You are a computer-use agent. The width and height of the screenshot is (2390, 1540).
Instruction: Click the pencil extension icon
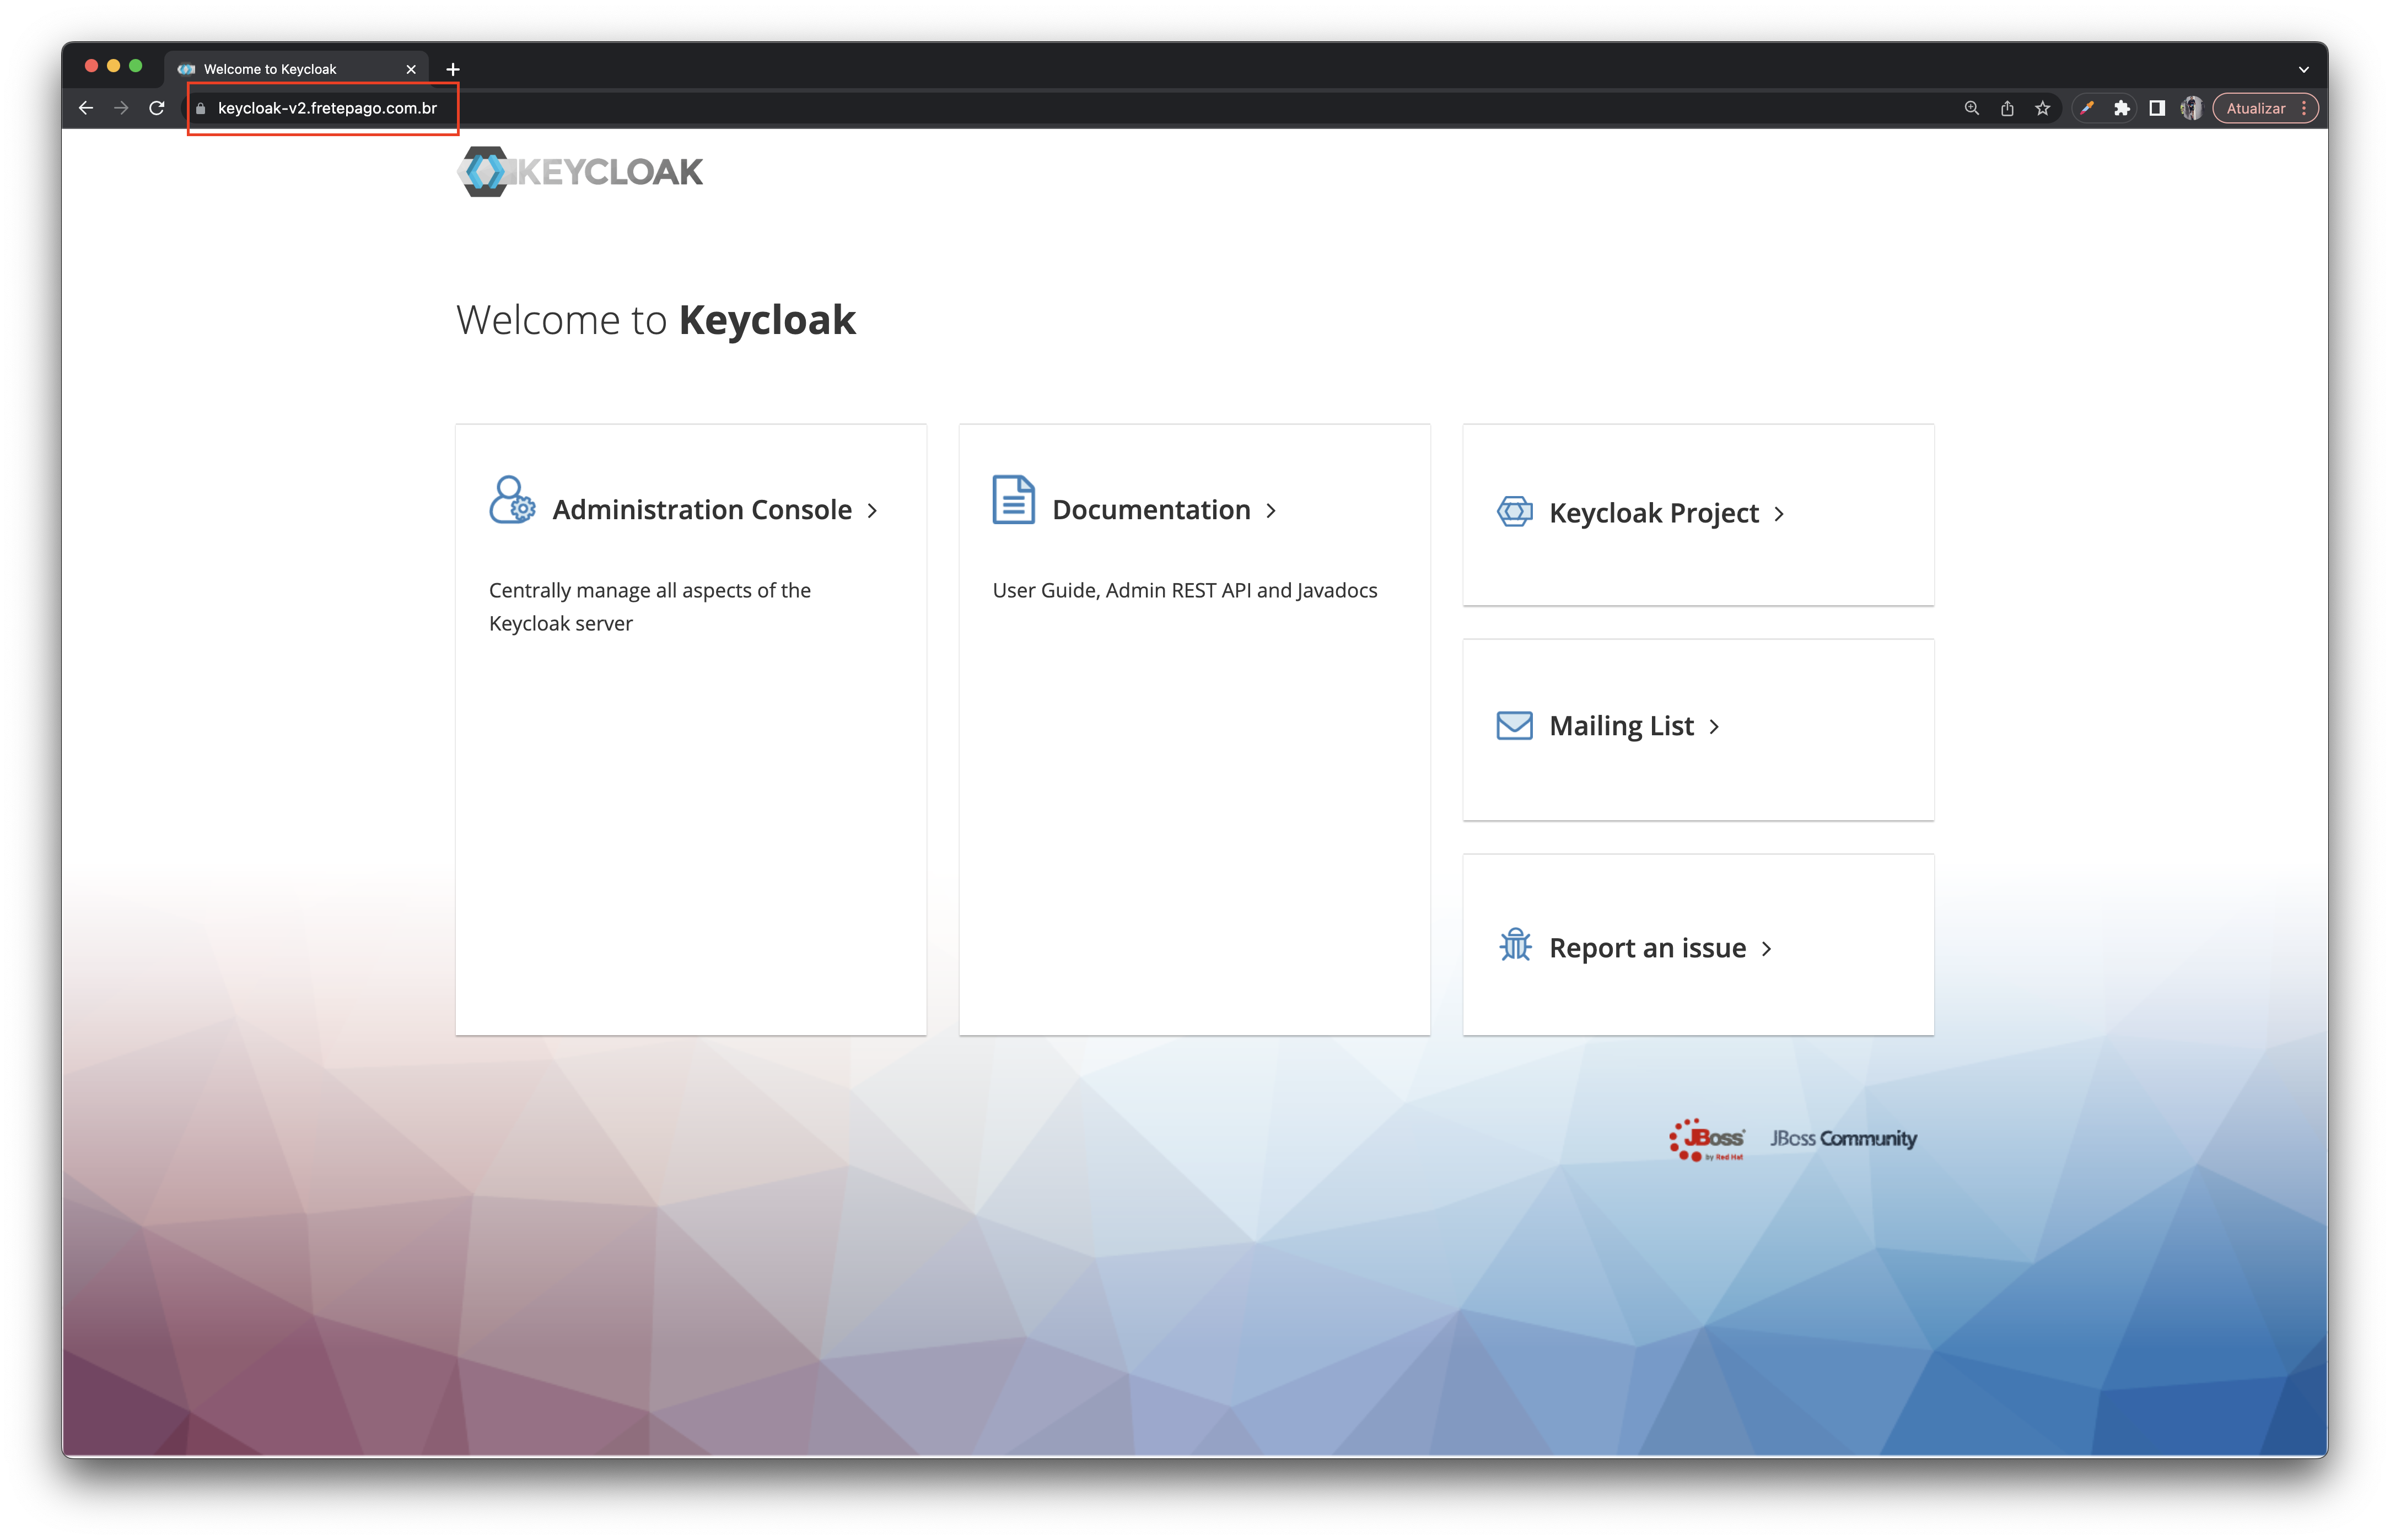[x=2087, y=108]
